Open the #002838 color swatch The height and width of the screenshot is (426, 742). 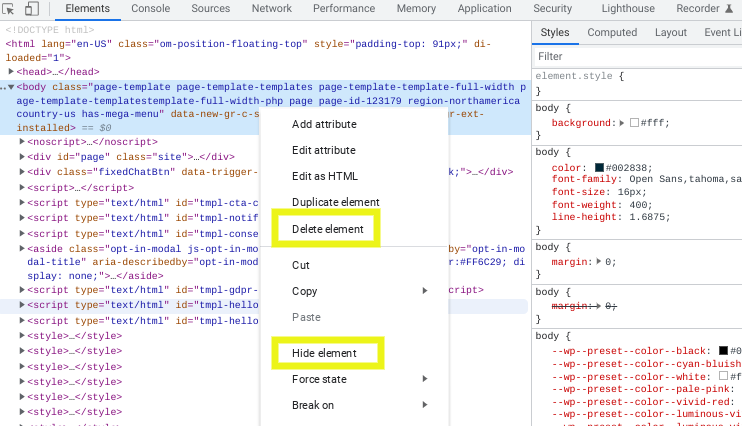click(599, 168)
